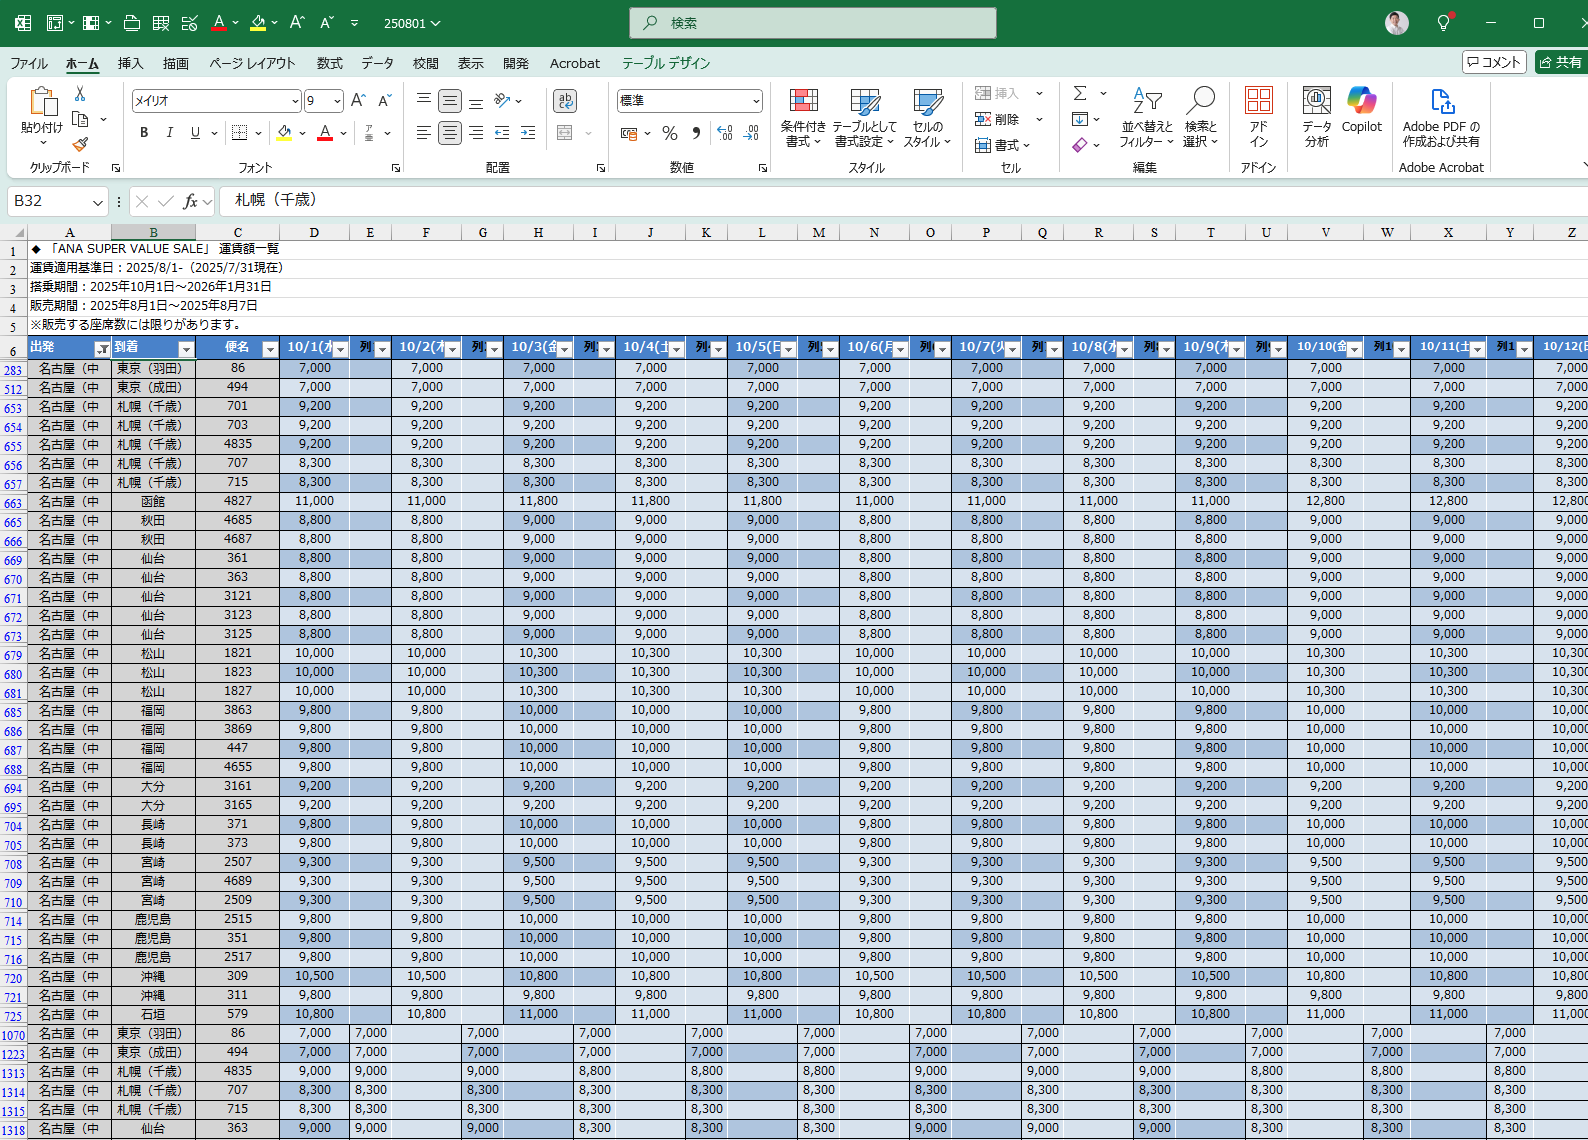Open the 出発 column filter dropdown
1588x1140 pixels.
click(x=102, y=349)
